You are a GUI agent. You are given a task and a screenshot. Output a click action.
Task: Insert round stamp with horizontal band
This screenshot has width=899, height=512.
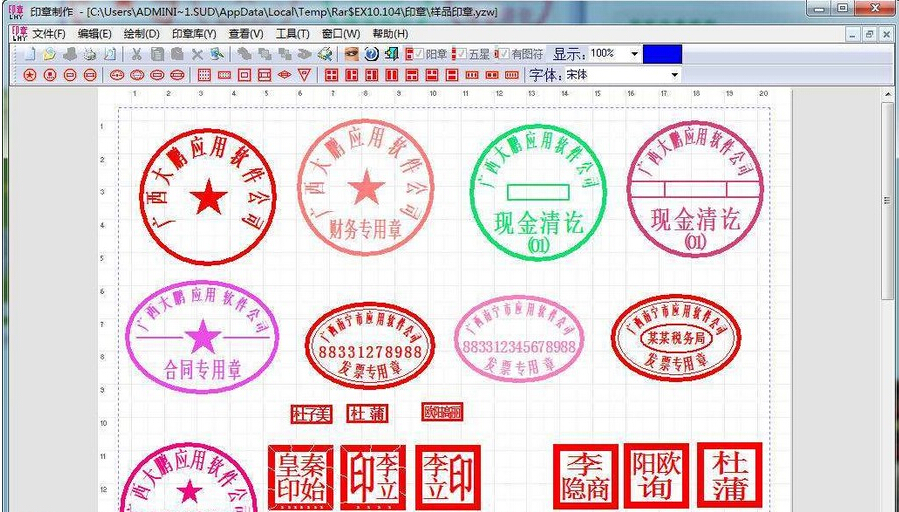click(x=90, y=75)
